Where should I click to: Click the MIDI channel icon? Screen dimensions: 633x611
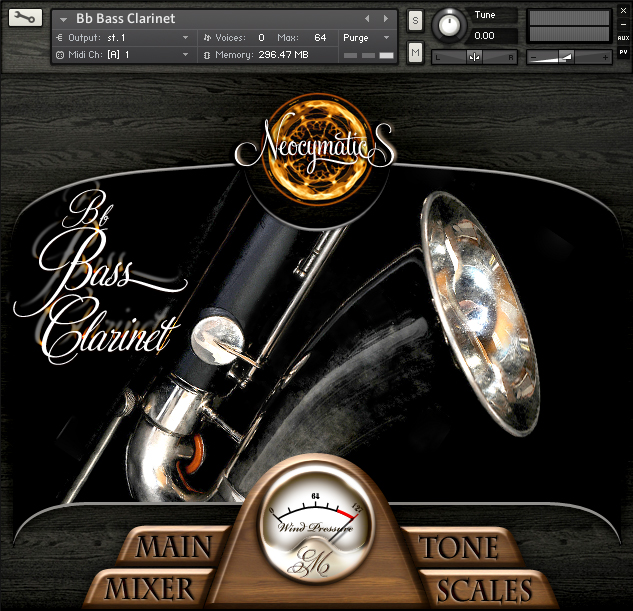coord(60,55)
